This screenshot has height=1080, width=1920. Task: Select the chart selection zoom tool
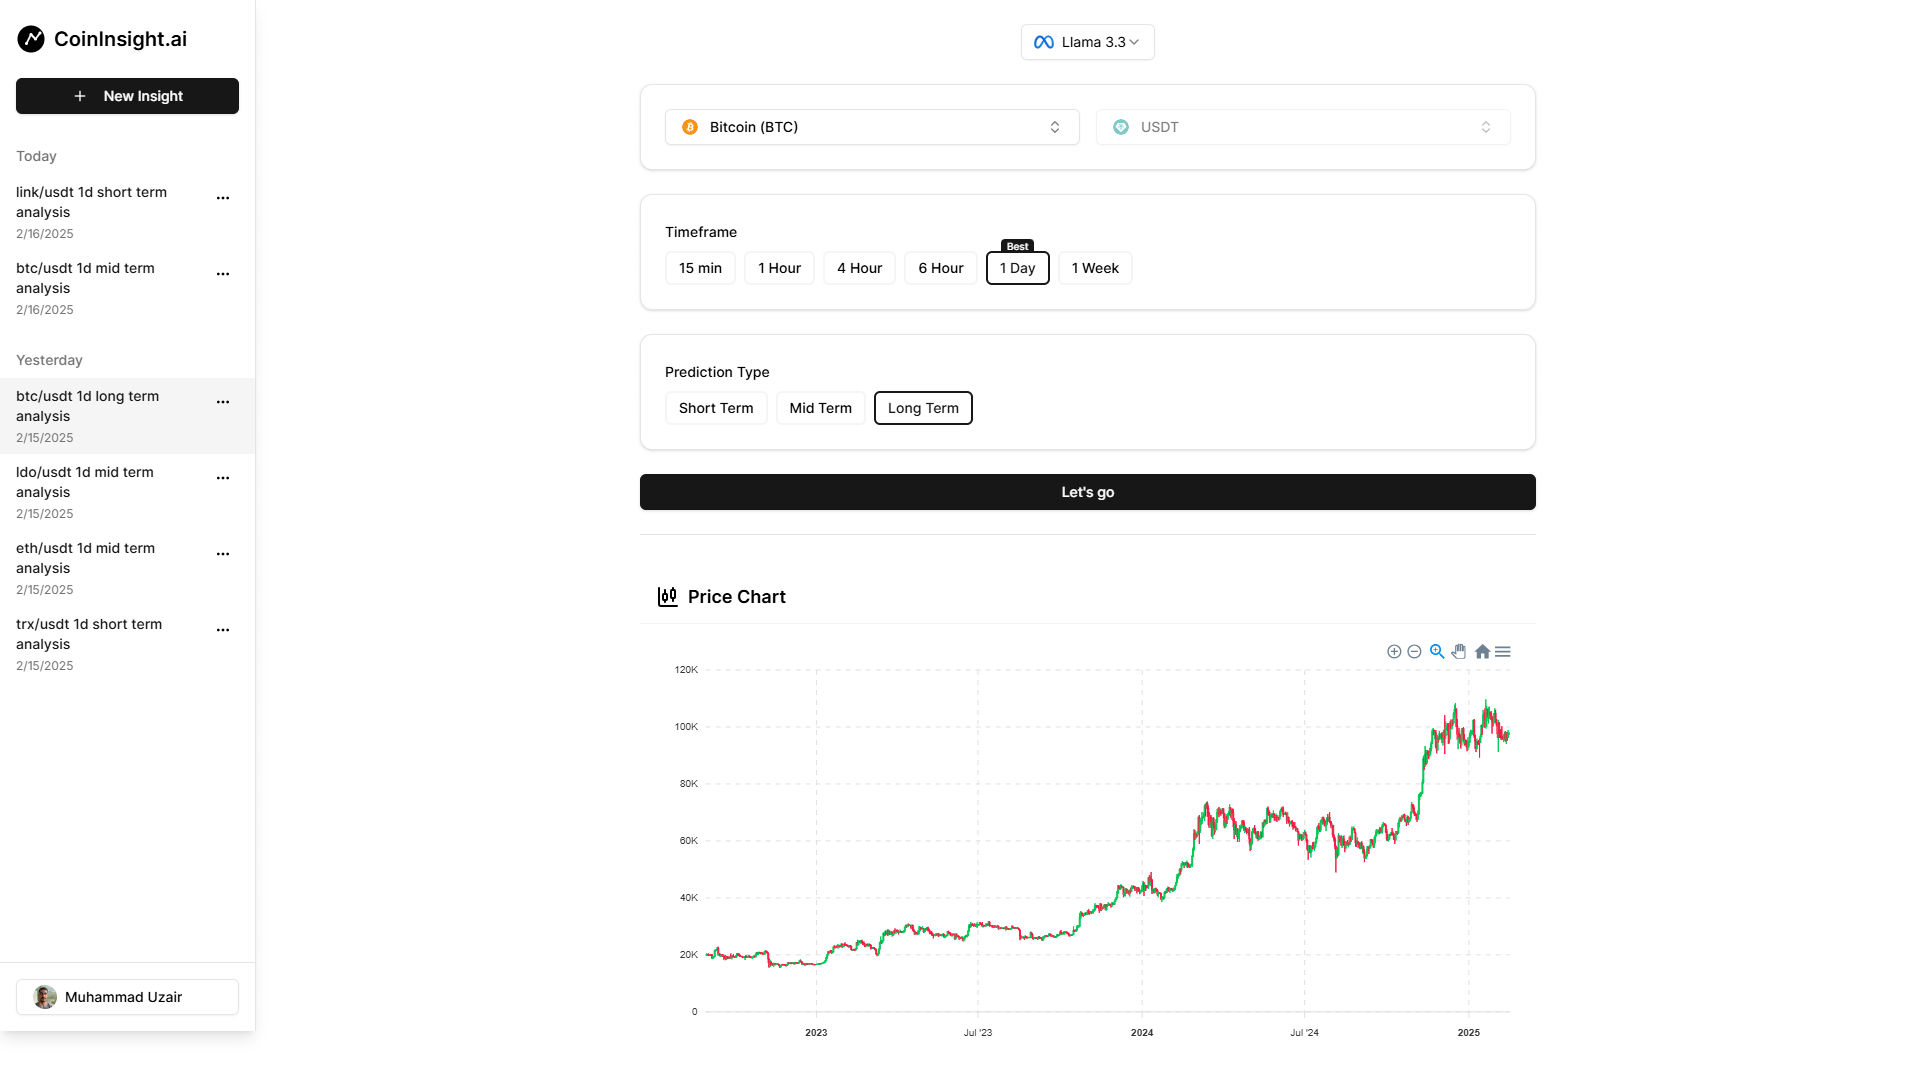(x=1437, y=651)
